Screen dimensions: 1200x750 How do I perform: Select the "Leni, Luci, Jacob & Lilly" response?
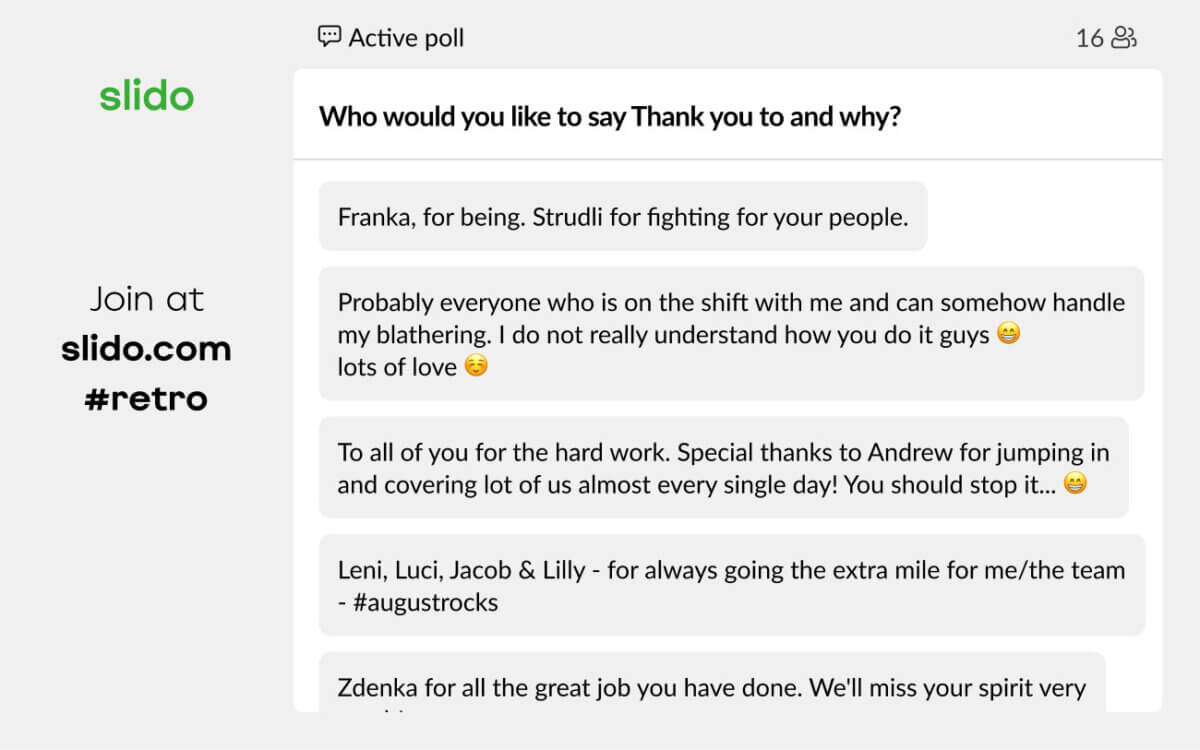point(730,586)
